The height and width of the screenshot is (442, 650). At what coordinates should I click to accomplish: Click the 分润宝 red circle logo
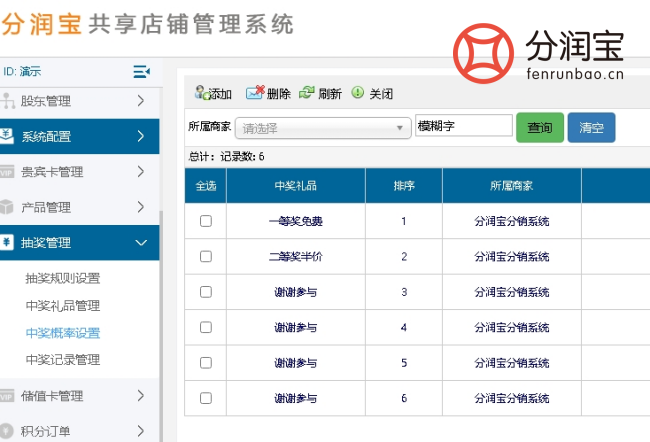483,53
